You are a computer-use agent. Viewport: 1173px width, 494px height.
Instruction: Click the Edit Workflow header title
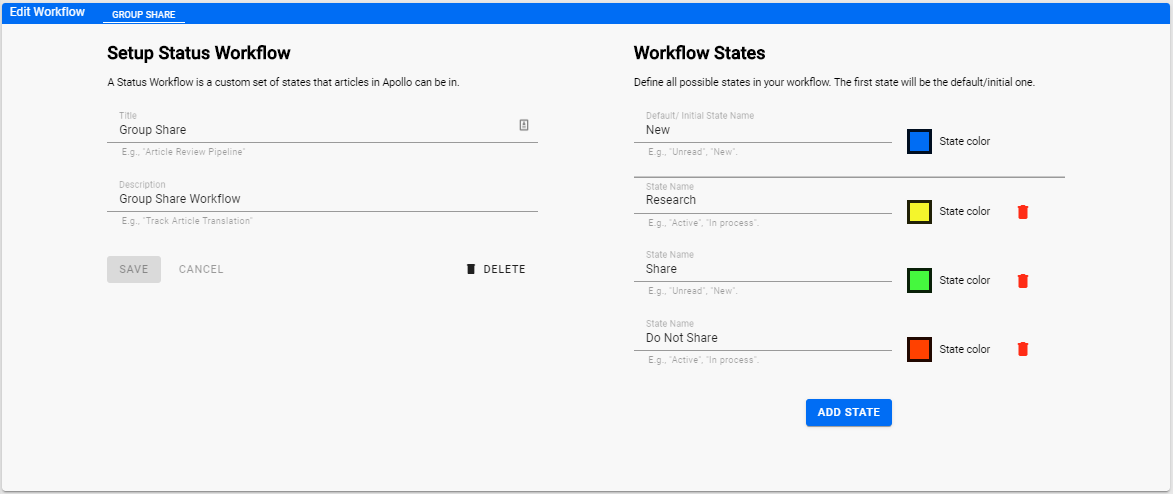click(47, 13)
